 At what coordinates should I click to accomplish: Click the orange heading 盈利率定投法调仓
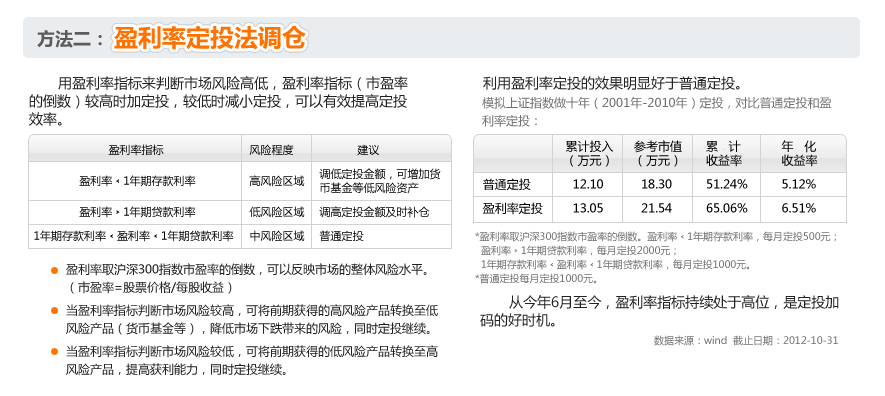click(210, 38)
